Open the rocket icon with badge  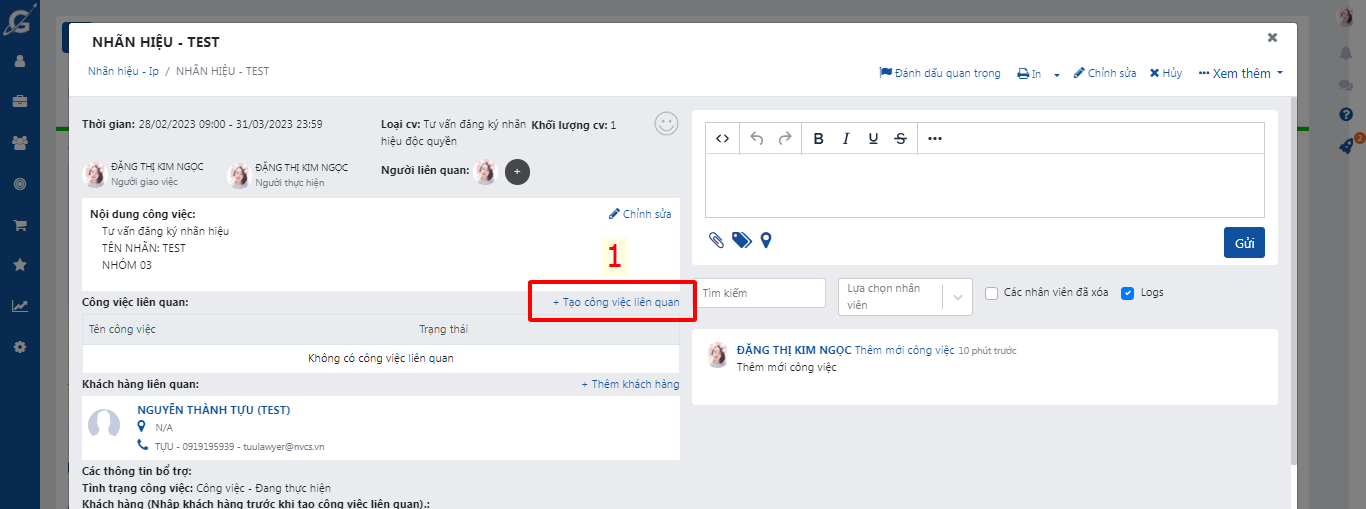pos(1347,145)
